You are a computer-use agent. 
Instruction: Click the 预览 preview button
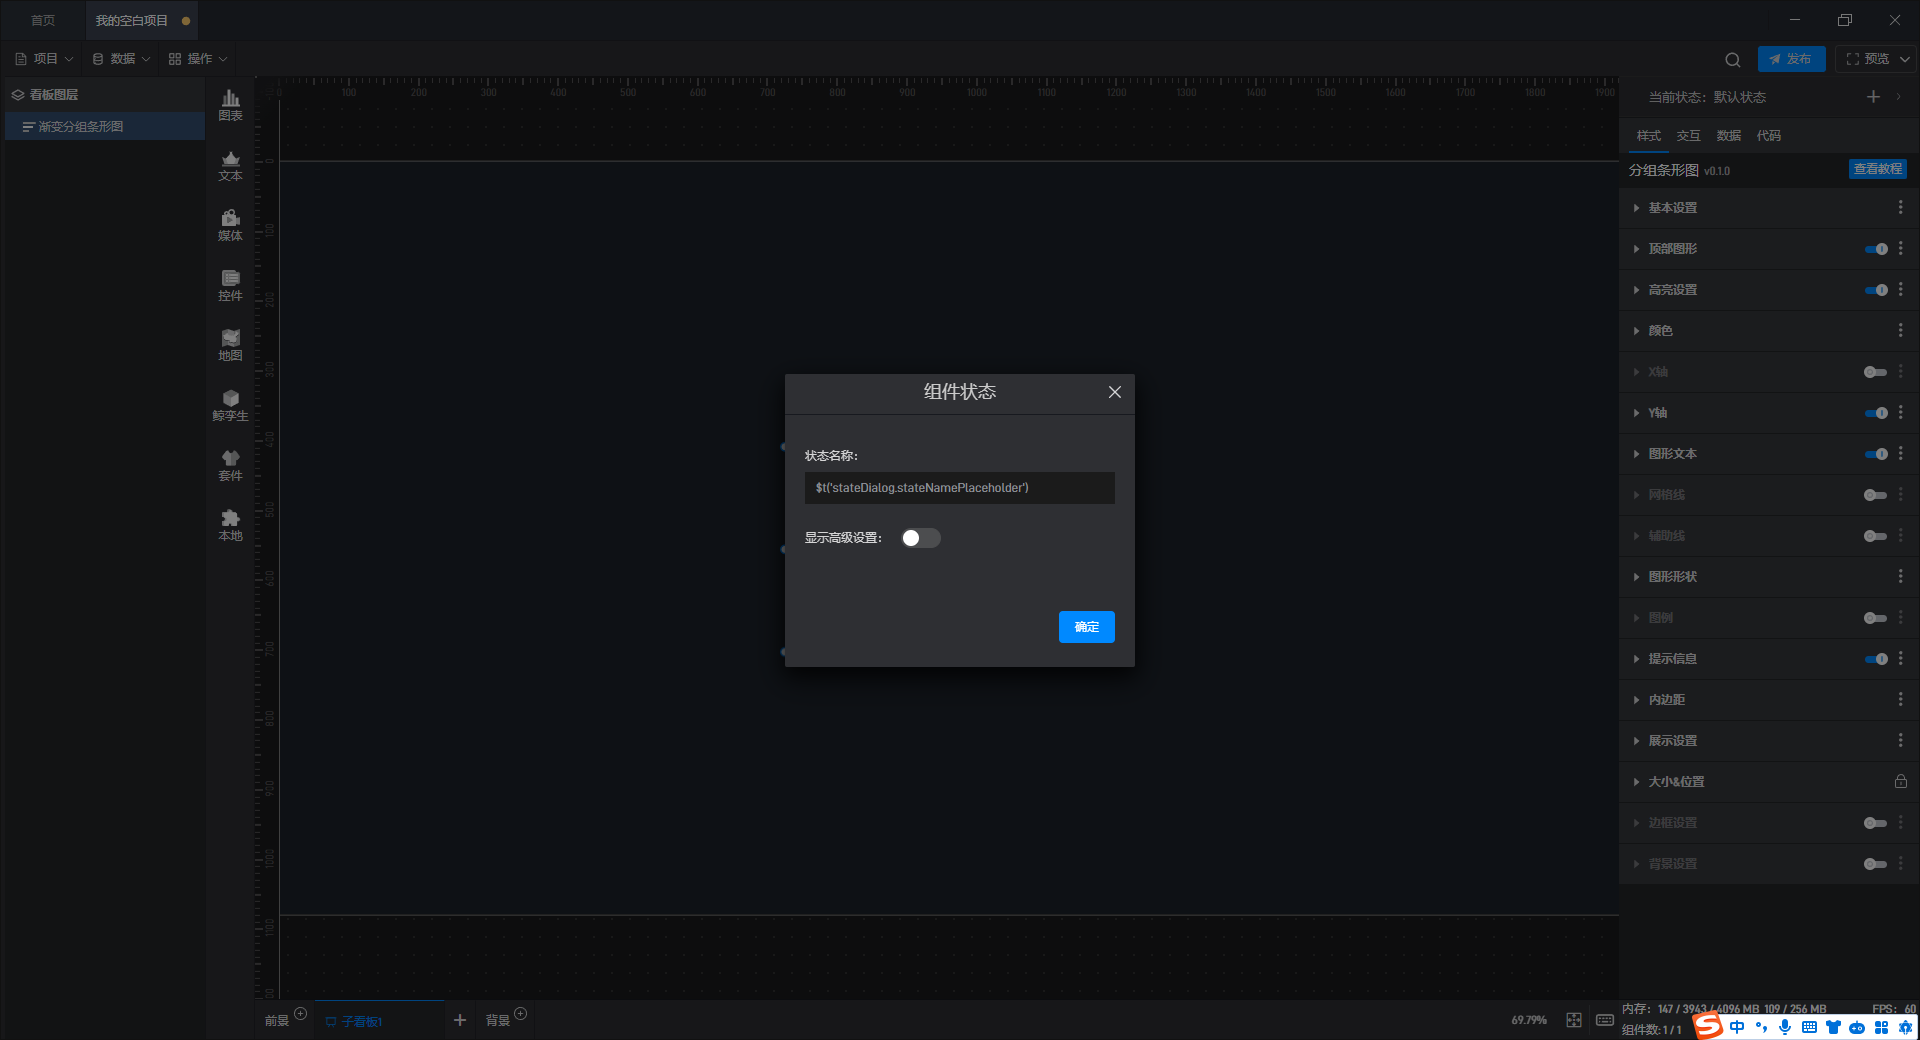1867,59
